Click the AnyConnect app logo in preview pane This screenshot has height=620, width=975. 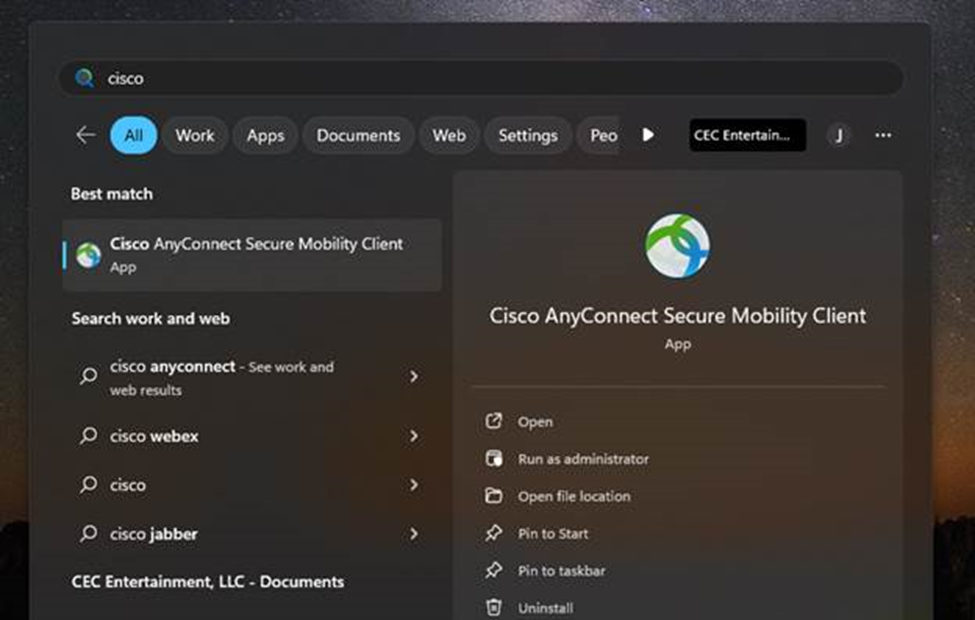[x=678, y=243]
